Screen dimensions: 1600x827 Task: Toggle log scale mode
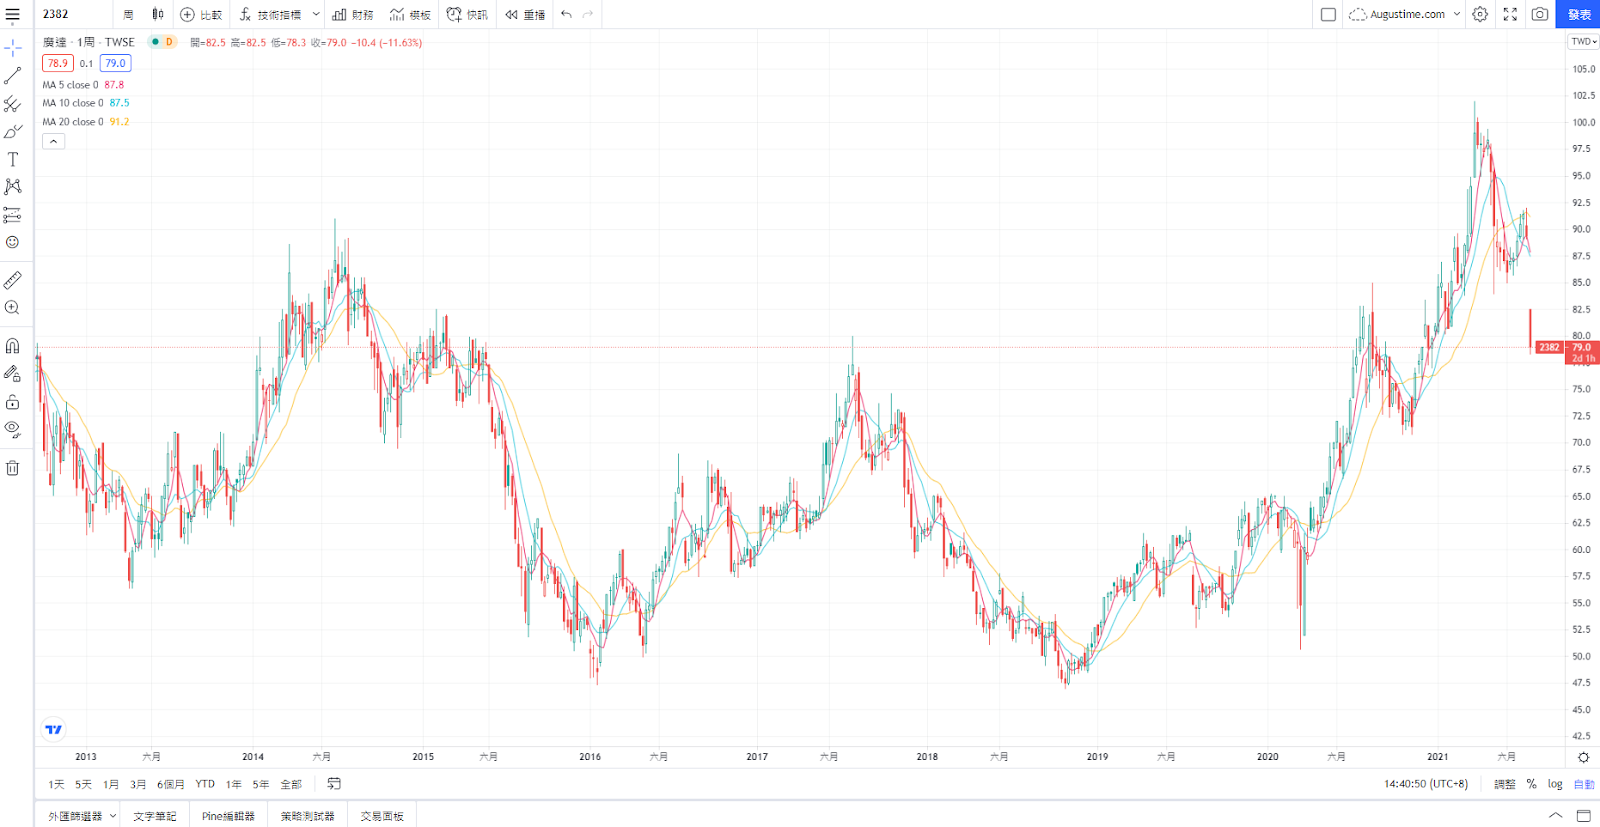coord(1555,784)
